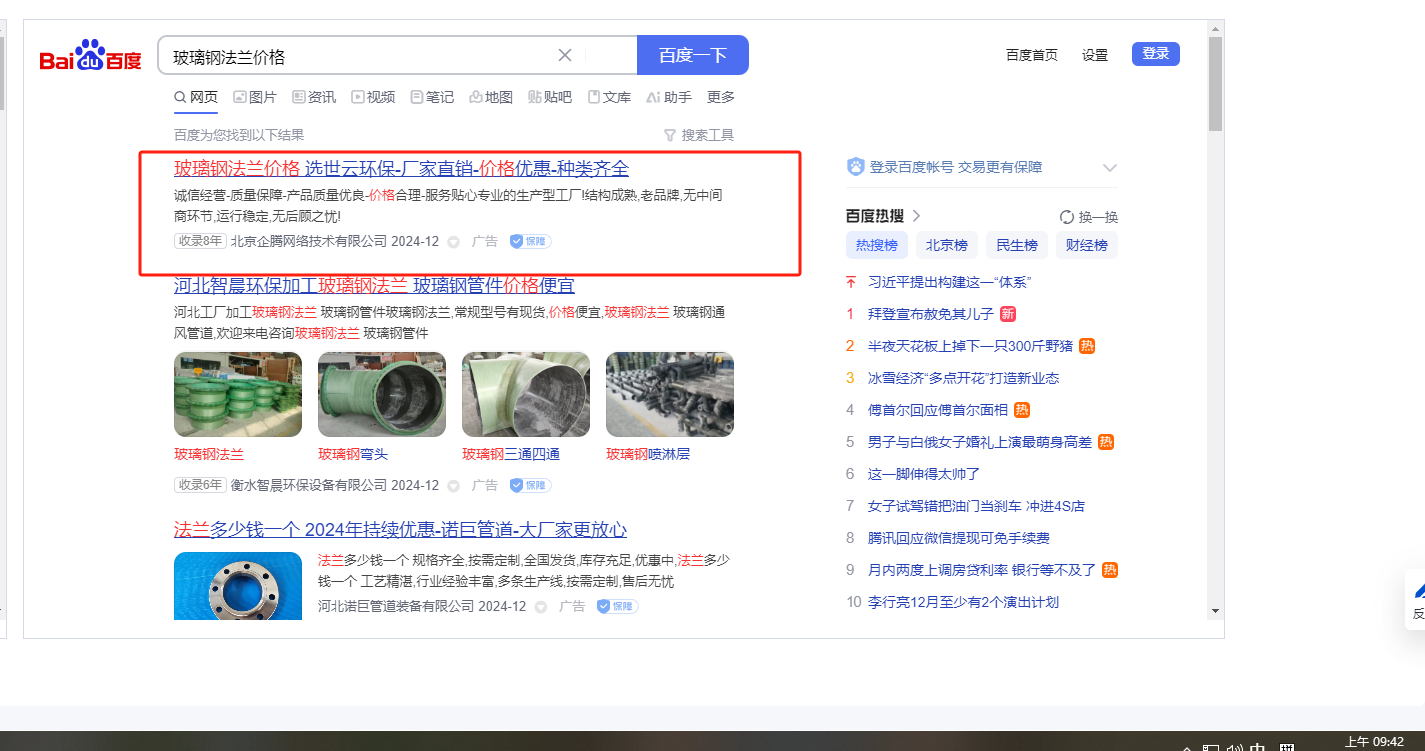Click the shield icon beside 登录百度帐号
Viewport: 1425px width, 751px height.
(856, 167)
